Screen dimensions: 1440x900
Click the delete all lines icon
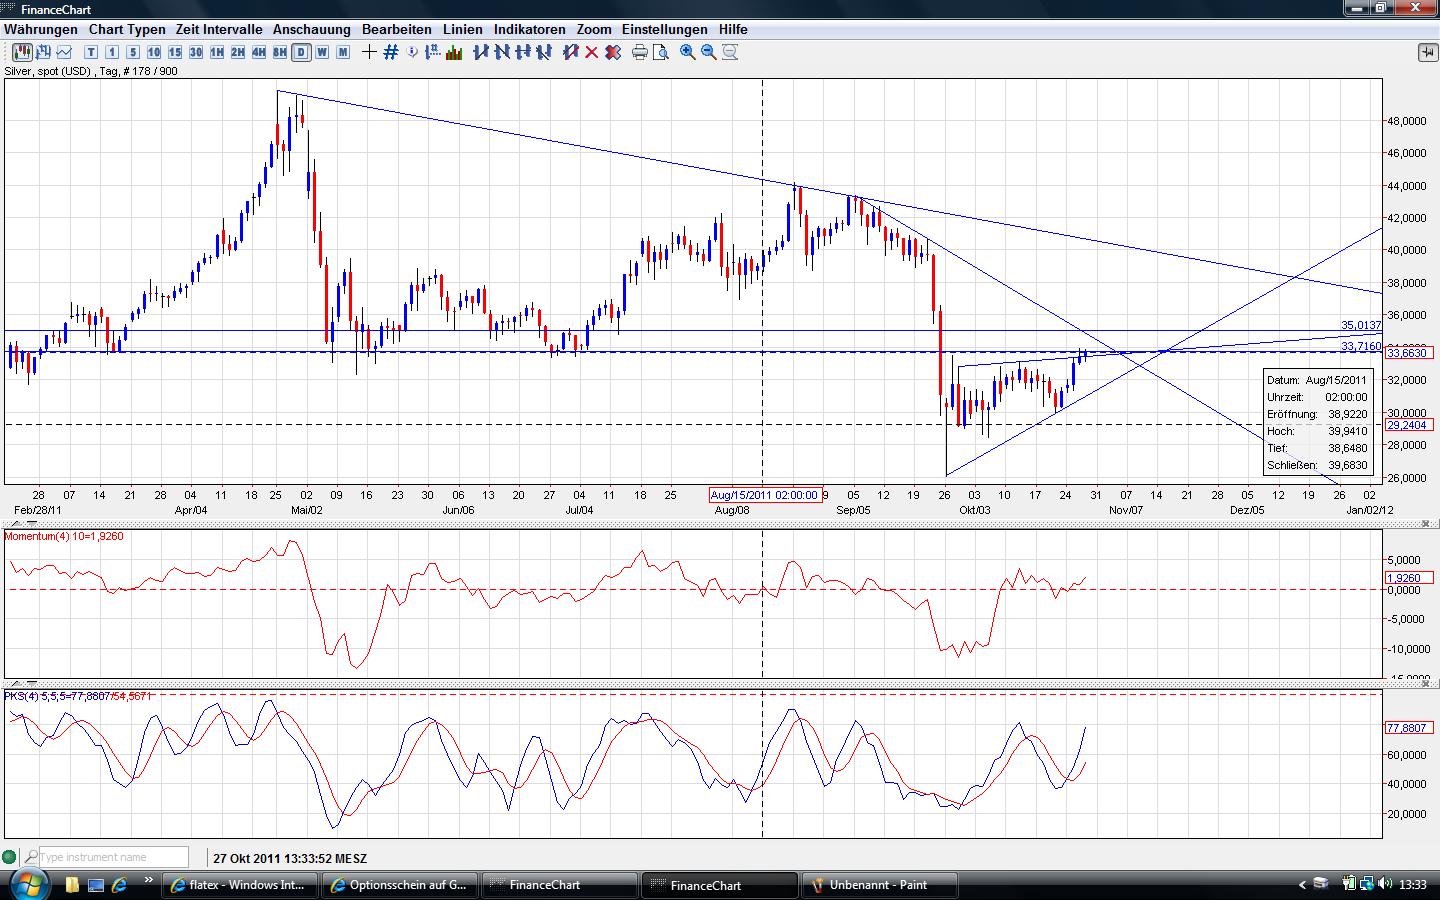pyautogui.click(x=612, y=52)
